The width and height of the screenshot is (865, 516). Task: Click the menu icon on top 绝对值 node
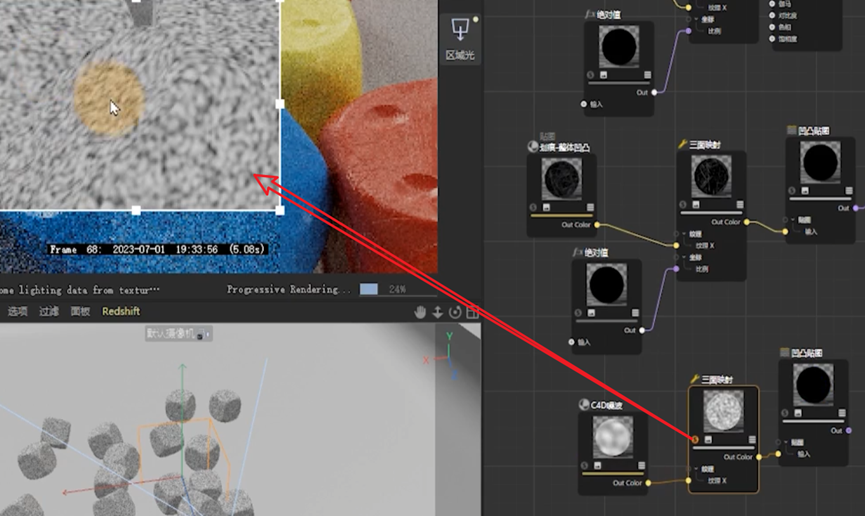pyautogui.click(x=647, y=75)
